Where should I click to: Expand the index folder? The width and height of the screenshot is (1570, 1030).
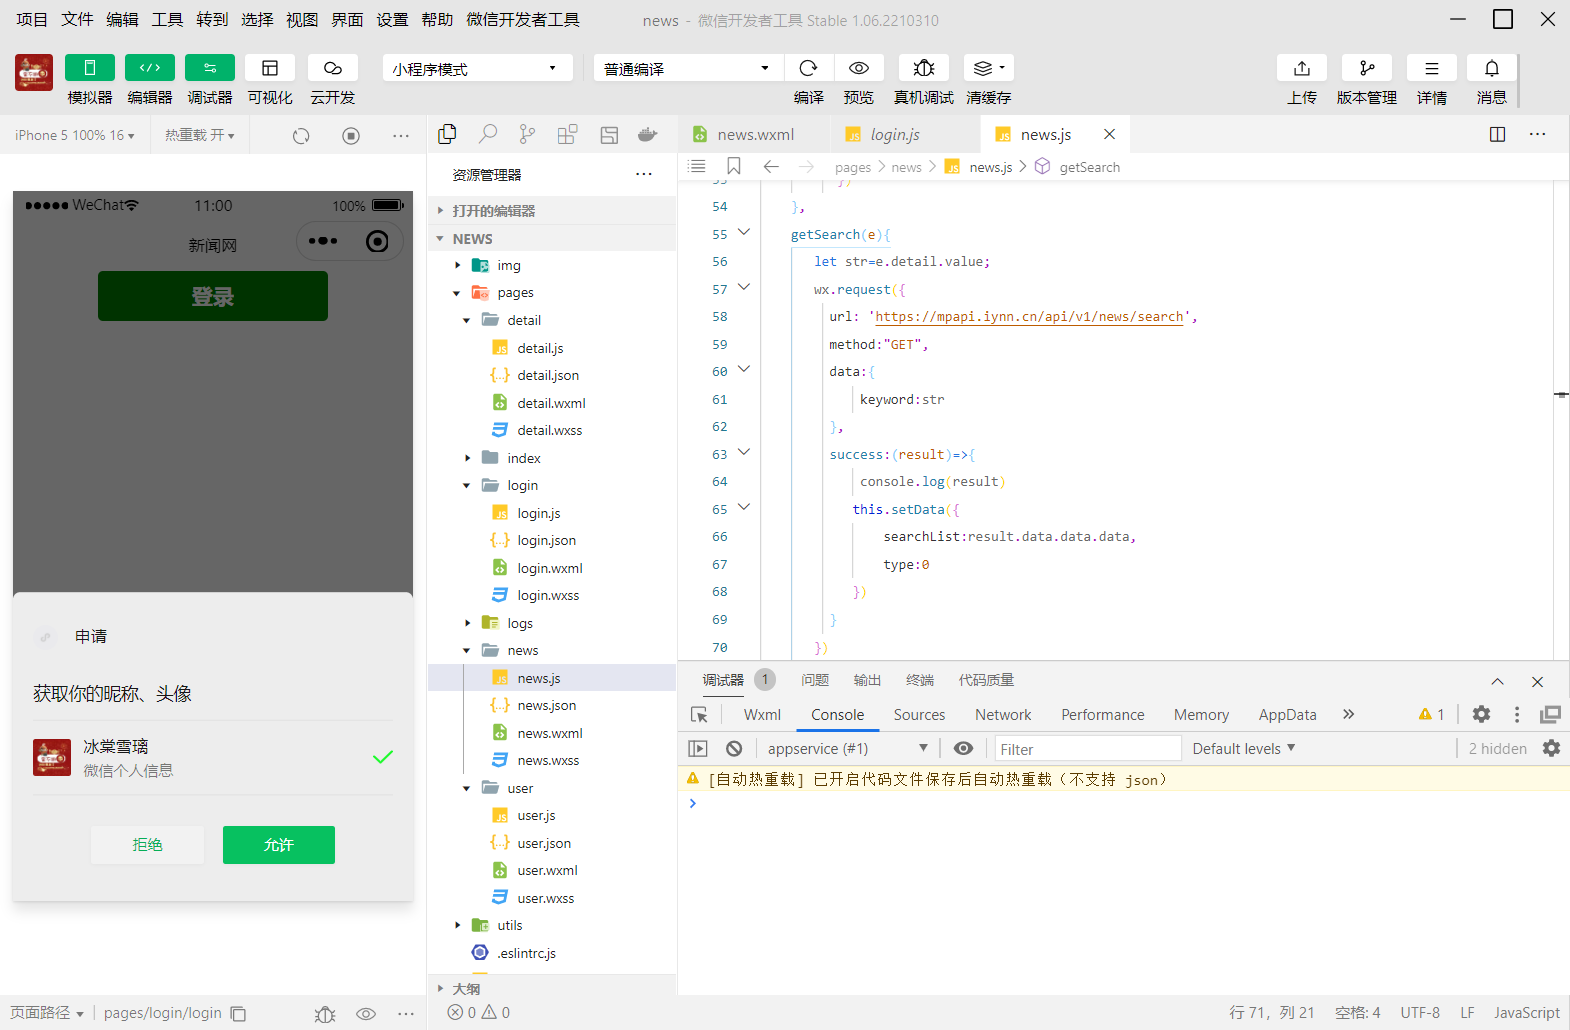point(467,458)
